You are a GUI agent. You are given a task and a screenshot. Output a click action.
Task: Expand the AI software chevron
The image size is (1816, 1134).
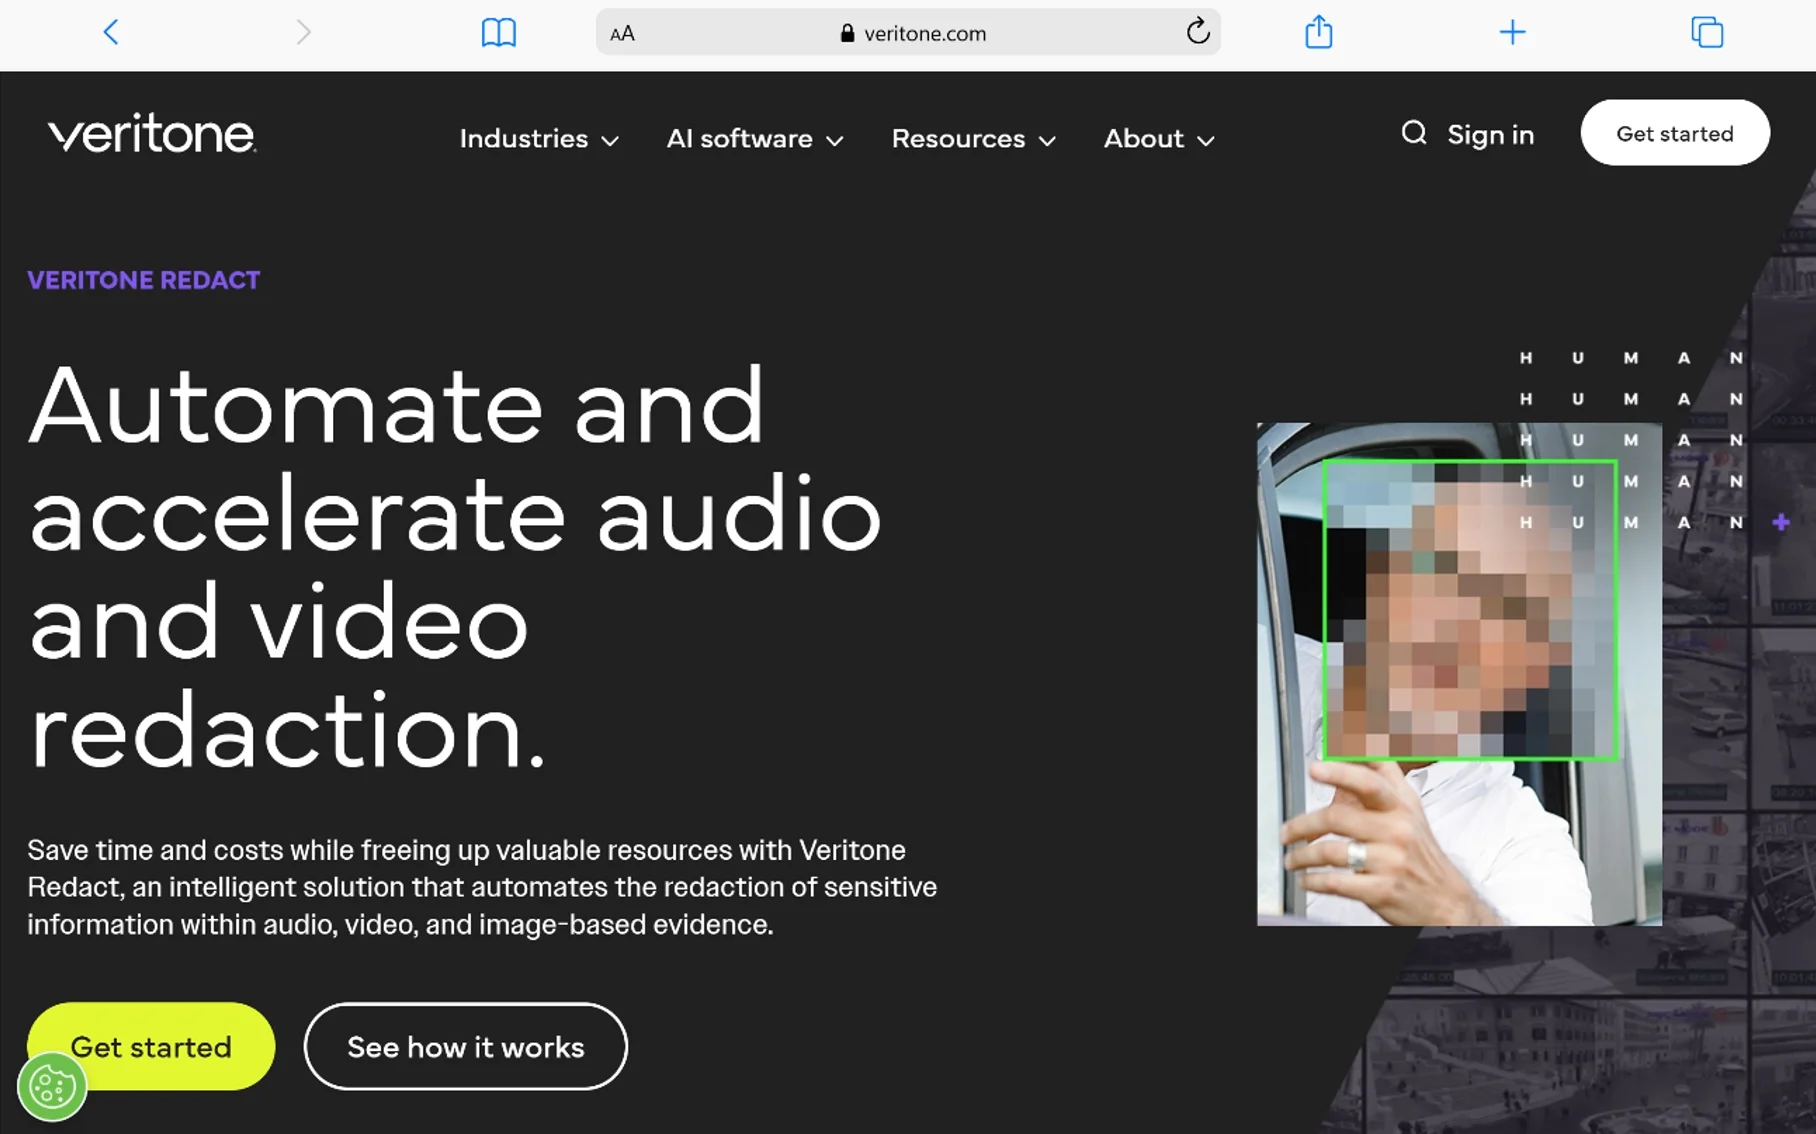tap(835, 141)
